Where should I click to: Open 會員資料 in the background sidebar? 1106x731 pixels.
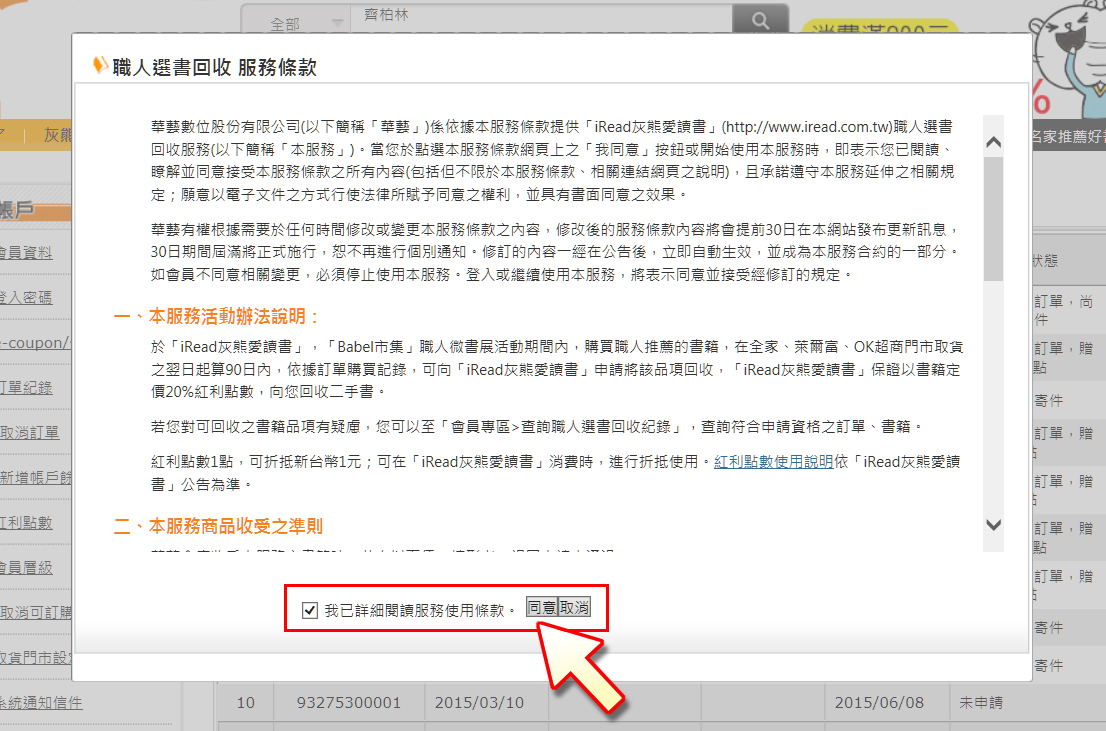[26, 253]
